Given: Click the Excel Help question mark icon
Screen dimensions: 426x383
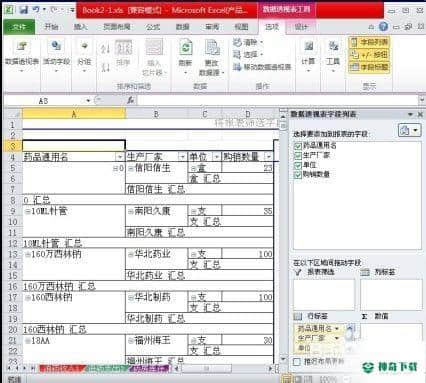Looking at the screenshot, I should [383, 26].
